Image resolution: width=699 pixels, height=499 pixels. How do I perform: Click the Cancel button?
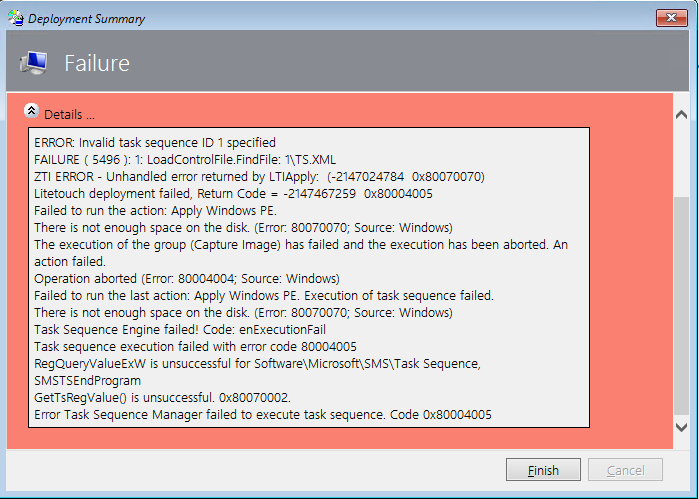625,470
